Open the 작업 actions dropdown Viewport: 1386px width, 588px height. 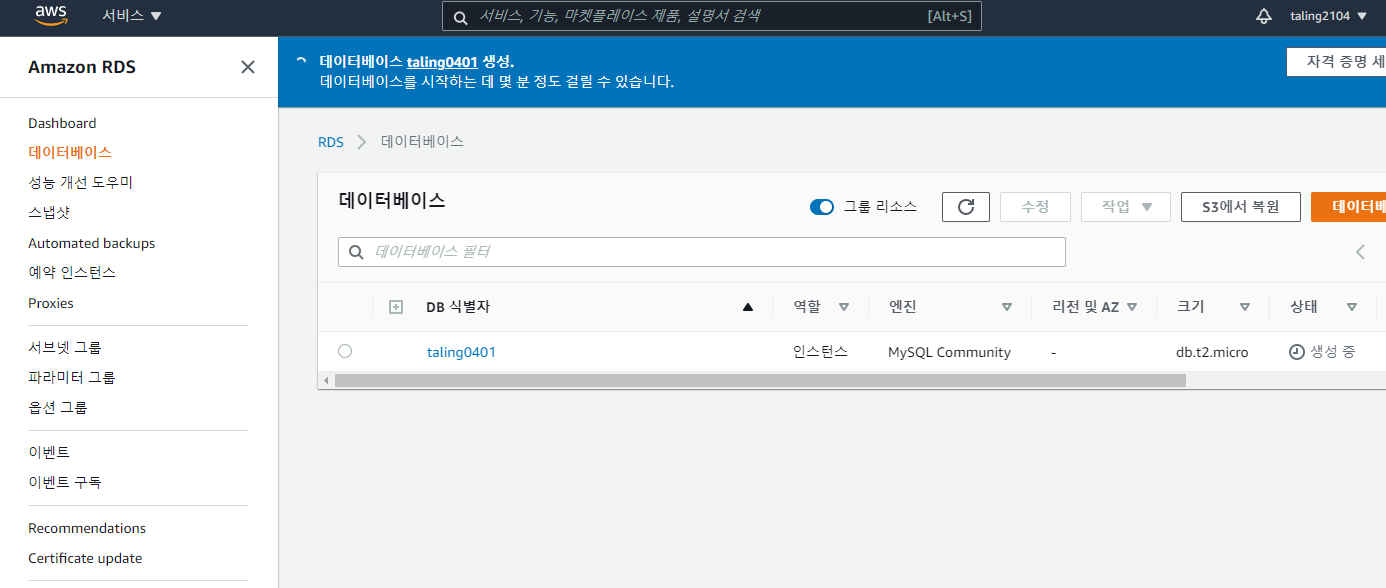click(1126, 207)
